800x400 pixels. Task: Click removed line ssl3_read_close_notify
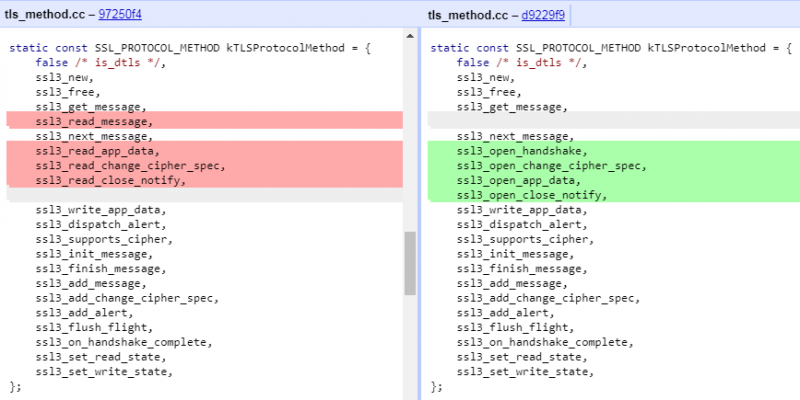[110, 180]
